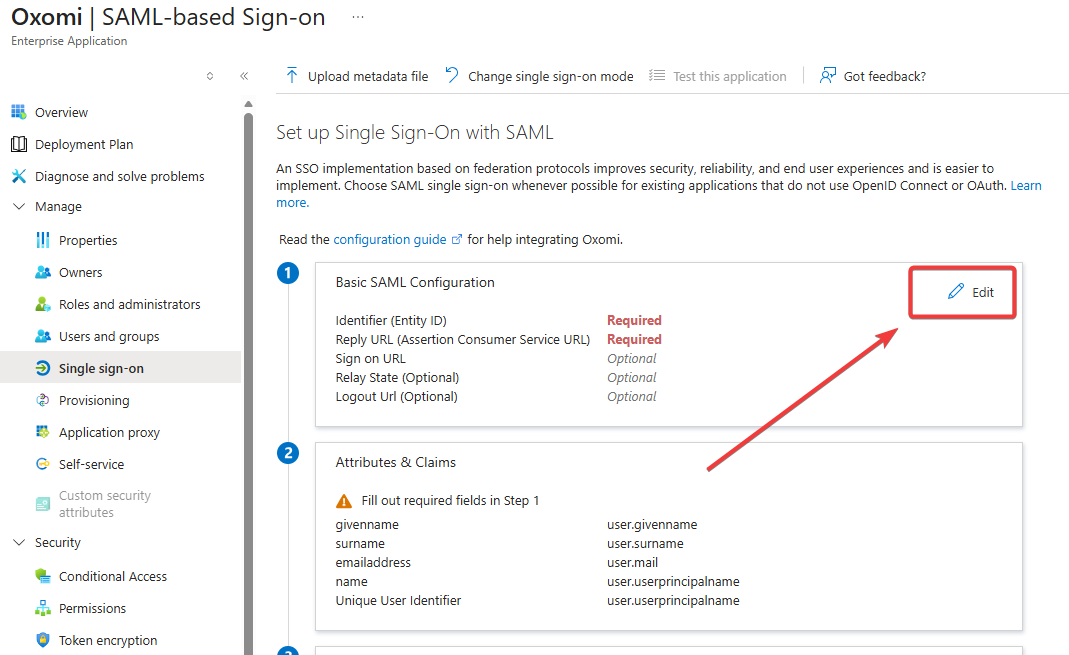Image resolution: width=1069 pixels, height=655 pixels.
Task: Click the sidebar vertical scrollbar
Action: point(248,380)
